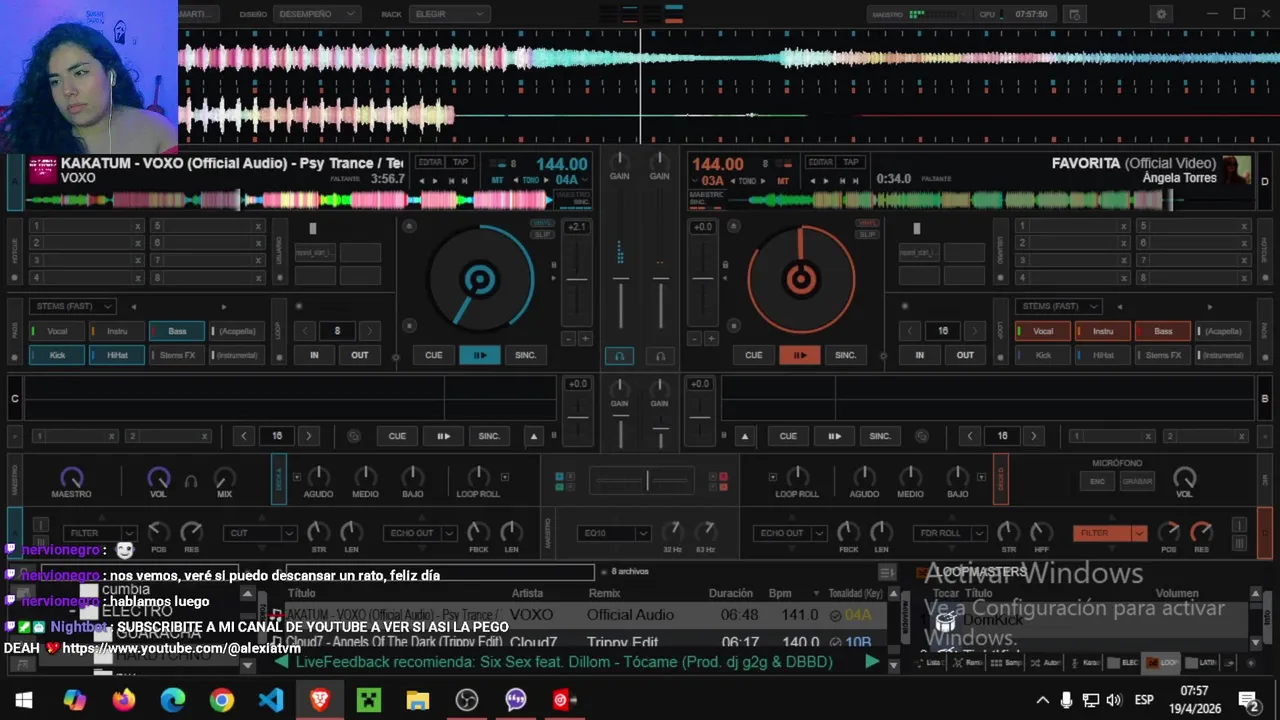Click TAP tab on right deck
Image resolution: width=1280 pixels, height=720 pixels.
coord(851,162)
